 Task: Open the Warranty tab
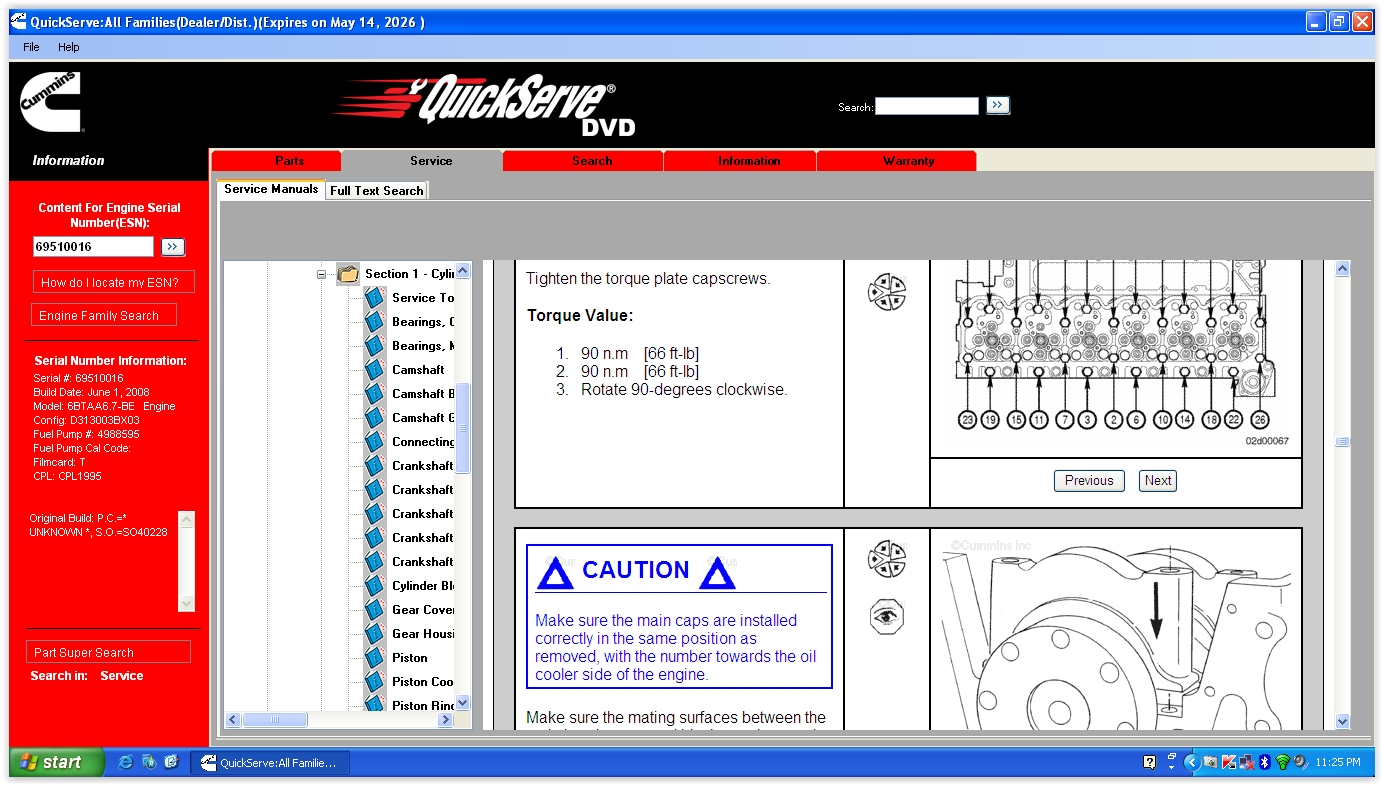[897, 161]
